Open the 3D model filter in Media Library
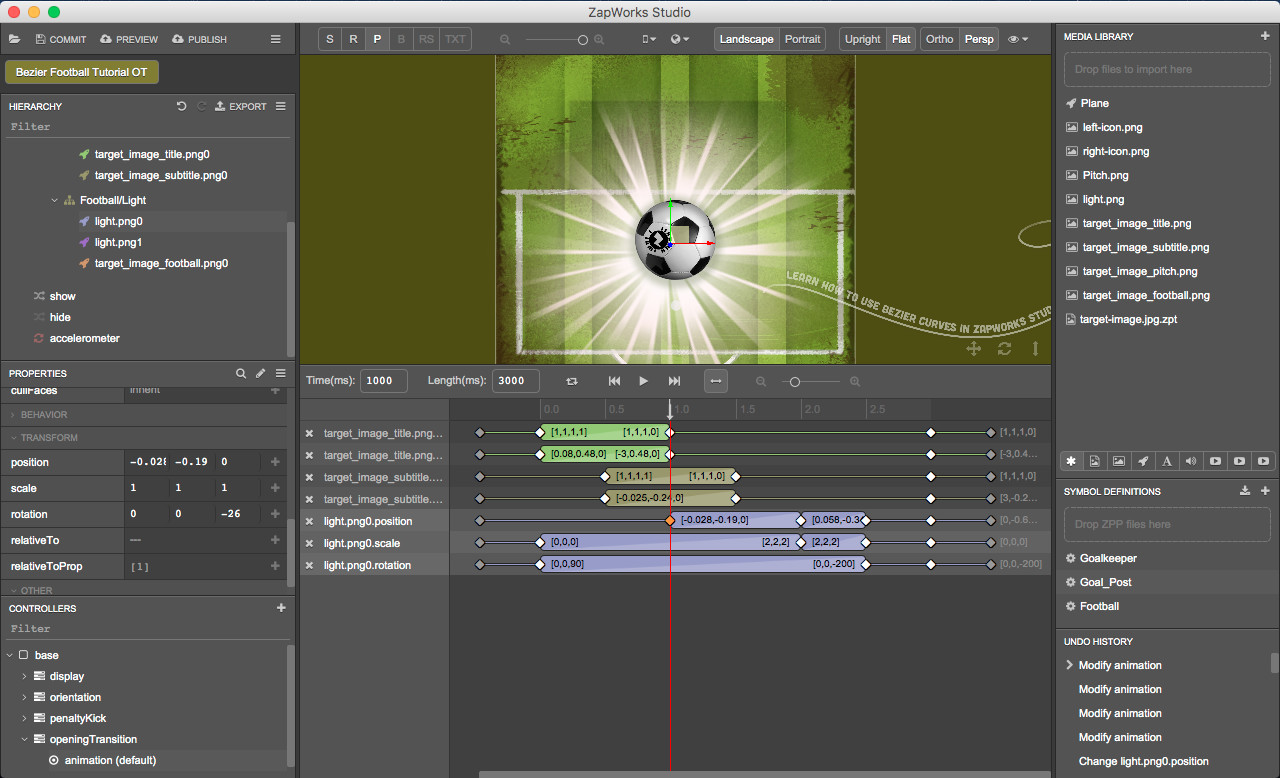 pos(1143,461)
